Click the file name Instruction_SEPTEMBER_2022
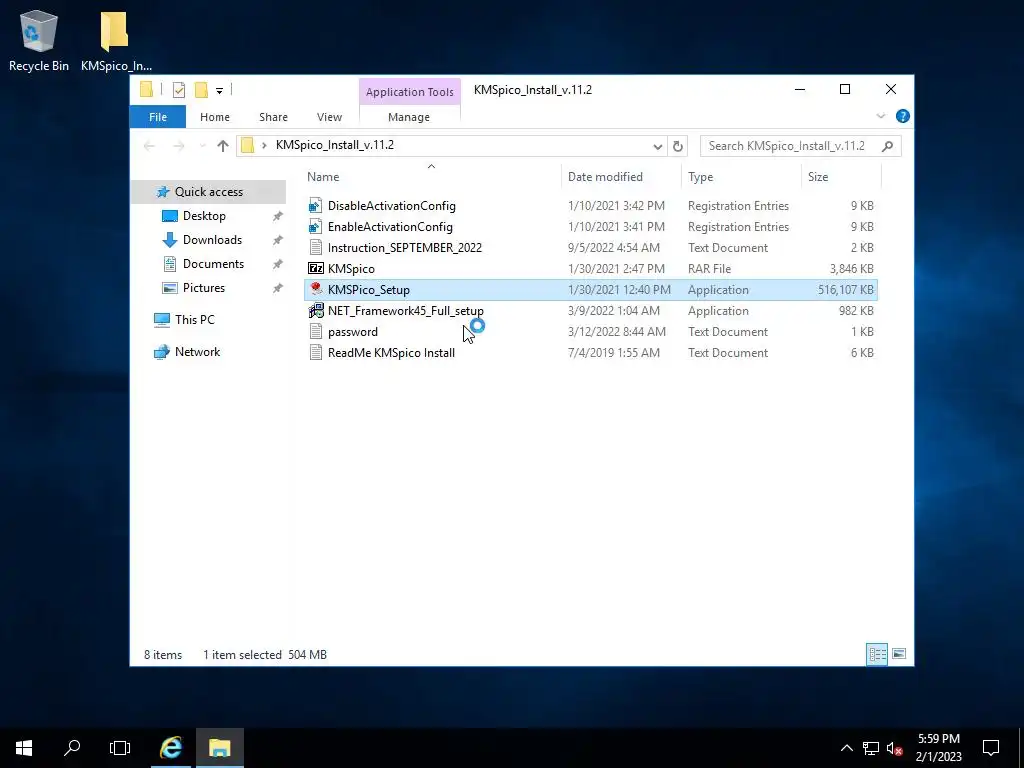The width and height of the screenshot is (1024, 768). tap(405, 248)
